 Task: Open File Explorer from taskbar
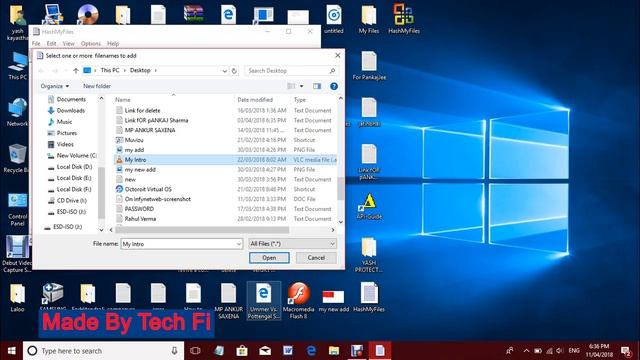point(334,351)
